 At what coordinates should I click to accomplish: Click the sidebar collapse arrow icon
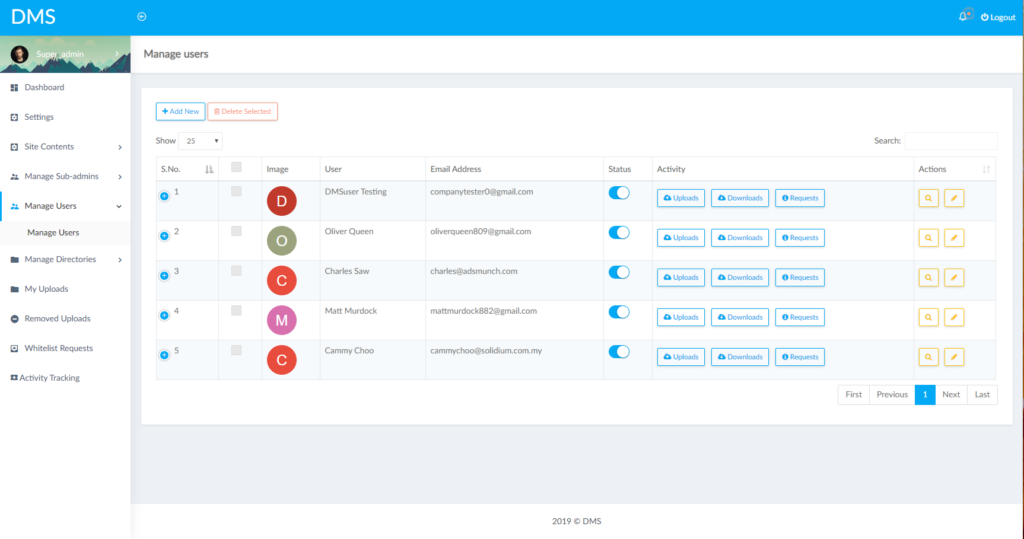[x=142, y=17]
